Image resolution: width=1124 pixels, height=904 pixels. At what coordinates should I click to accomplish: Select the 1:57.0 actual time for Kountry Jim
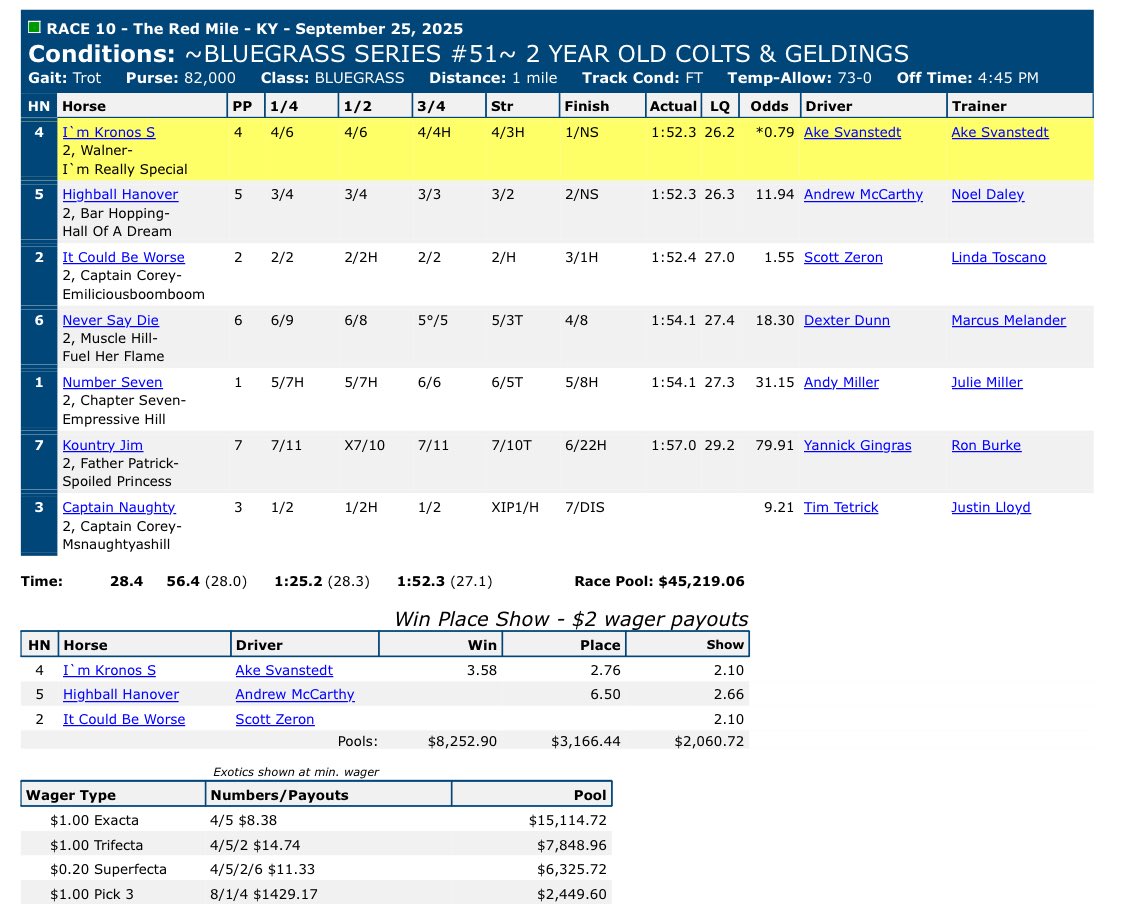click(673, 445)
